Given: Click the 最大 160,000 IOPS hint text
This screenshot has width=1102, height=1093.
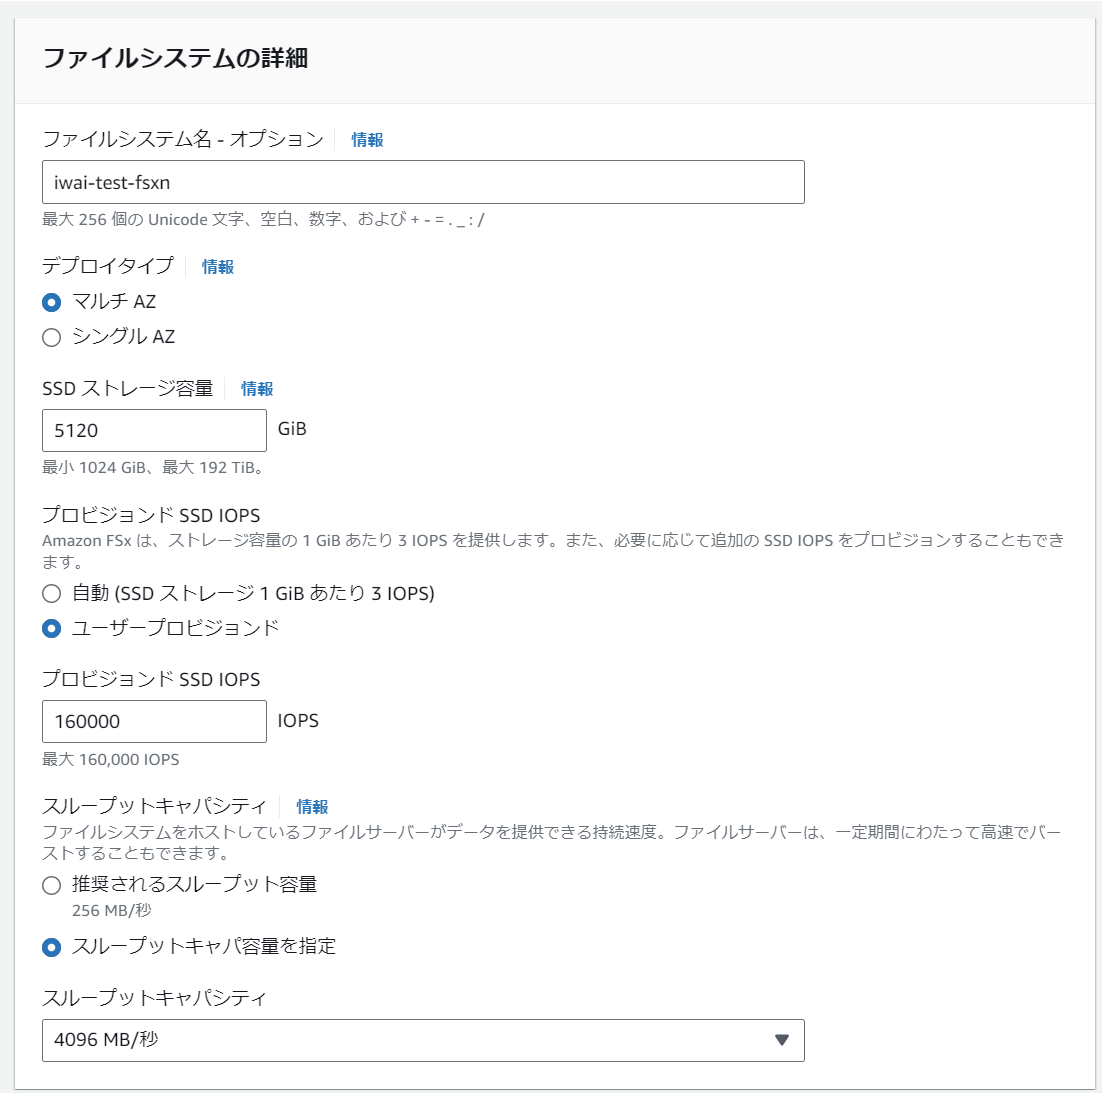Looking at the screenshot, I should coord(110,760).
